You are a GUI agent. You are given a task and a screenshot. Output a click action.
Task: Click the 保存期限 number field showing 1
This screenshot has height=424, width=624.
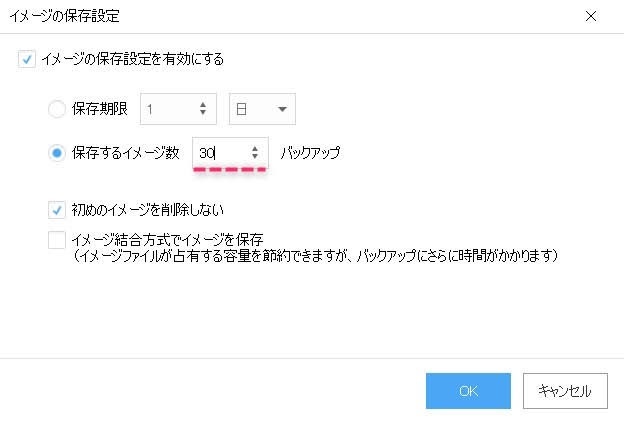coord(168,108)
